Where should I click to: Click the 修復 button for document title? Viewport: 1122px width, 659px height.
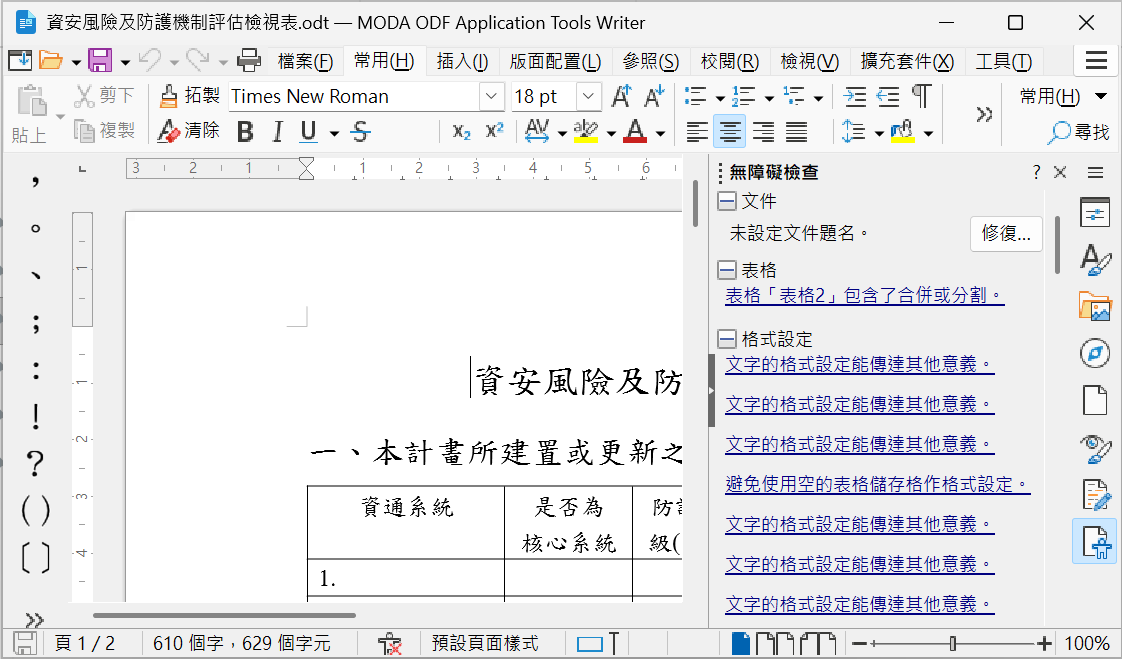point(1006,234)
